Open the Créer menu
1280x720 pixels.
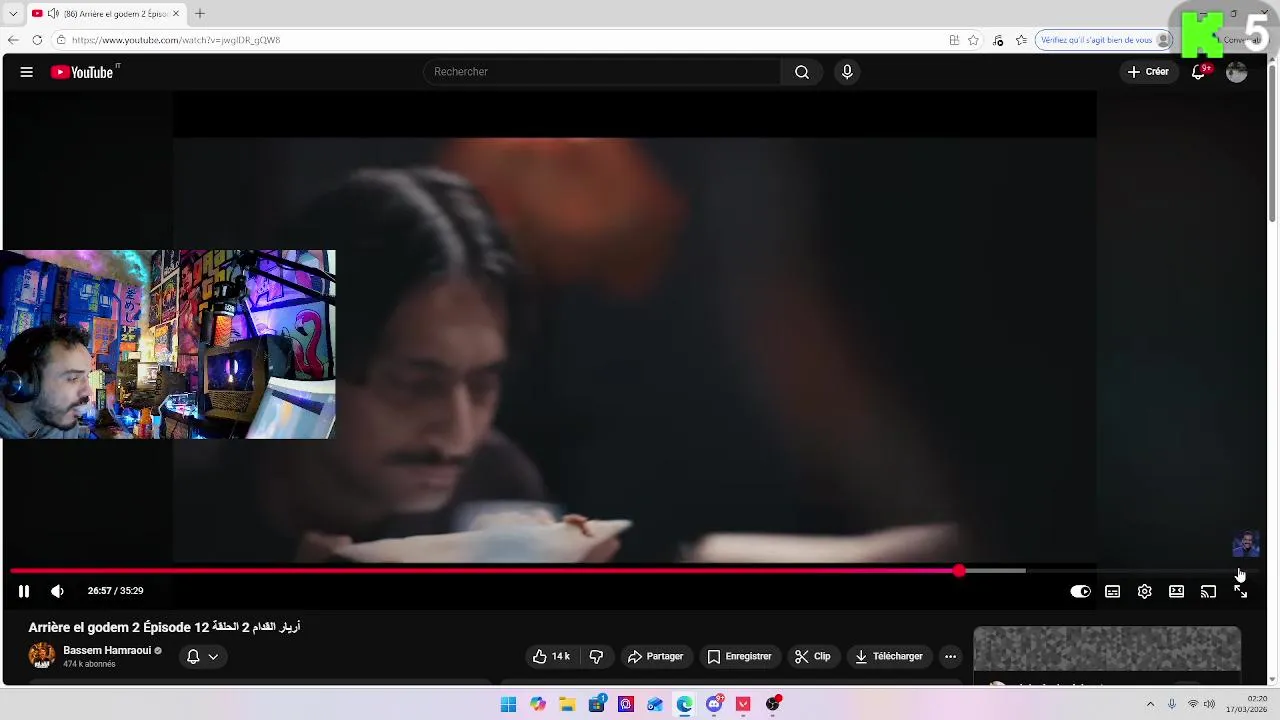click(1148, 72)
